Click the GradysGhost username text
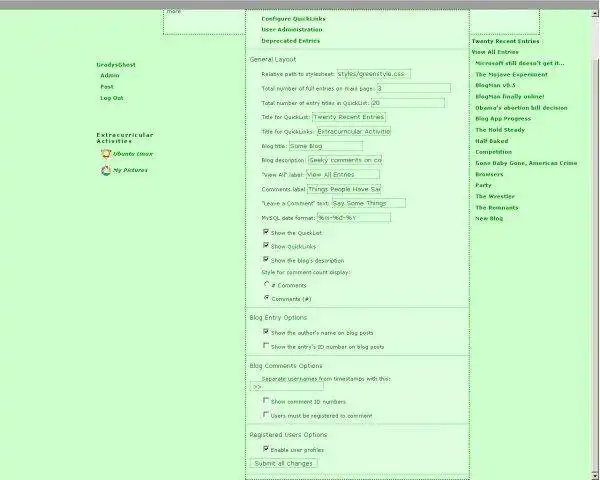This screenshot has width=600, height=480. coord(116,65)
